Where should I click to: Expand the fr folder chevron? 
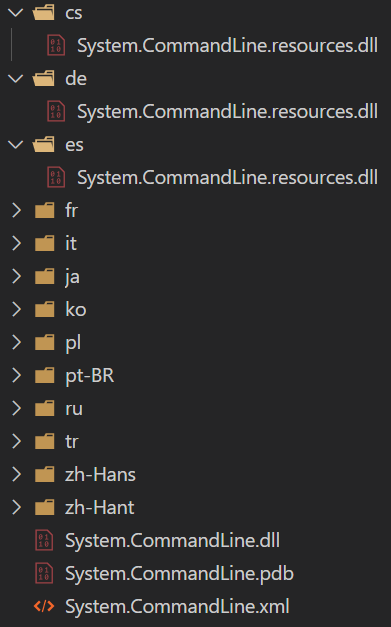coord(16,210)
